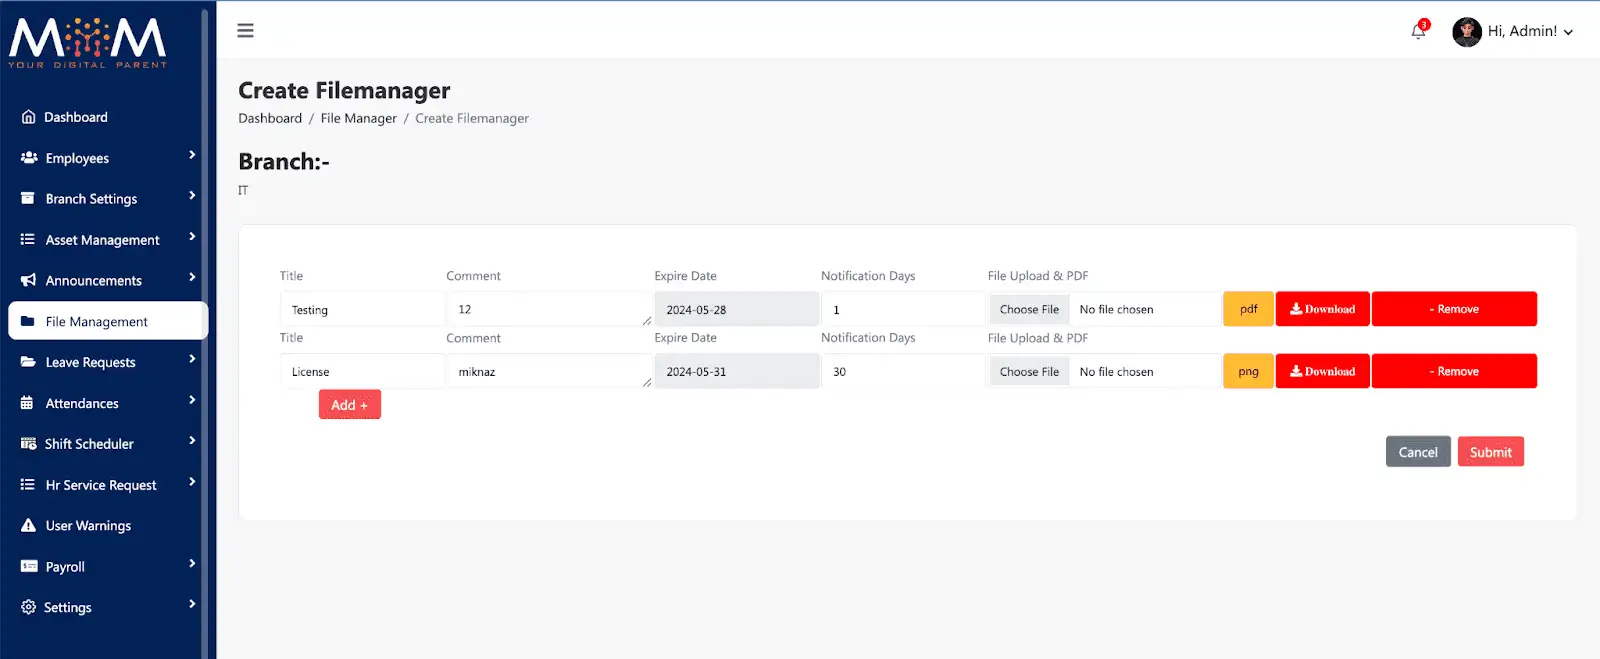Click the Attendances calendar icon
The width and height of the screenshot is (1600, 659).
point(27,403)
